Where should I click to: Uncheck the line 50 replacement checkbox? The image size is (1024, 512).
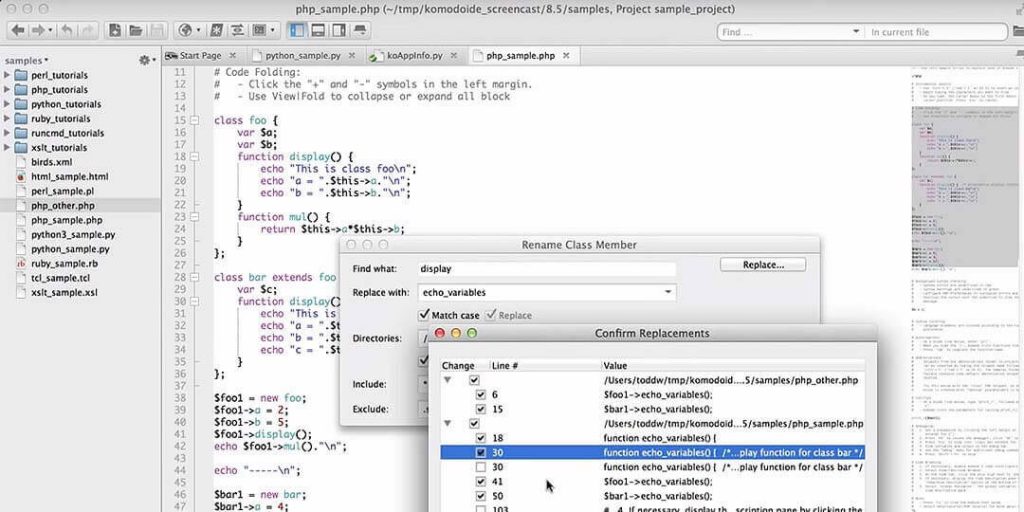pyautogui.click(x=481, y=496)
